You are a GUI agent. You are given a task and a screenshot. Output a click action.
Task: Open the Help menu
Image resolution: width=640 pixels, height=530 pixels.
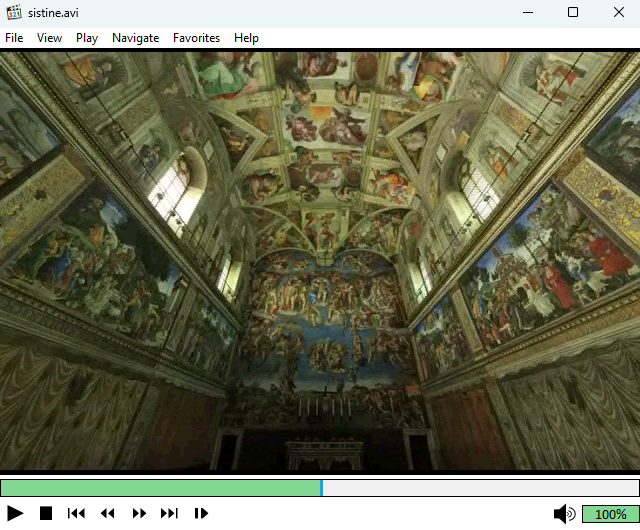[246, 38]
